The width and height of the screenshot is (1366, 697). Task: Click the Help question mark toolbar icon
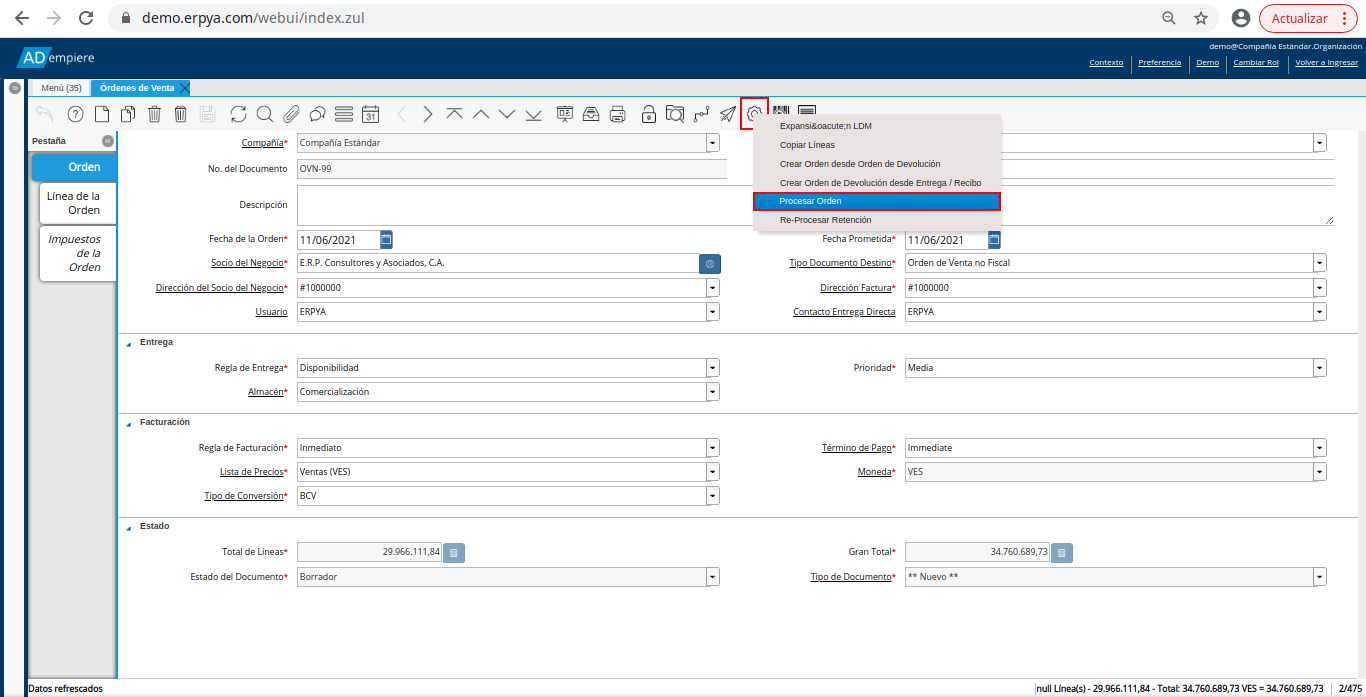pos(75,114)
